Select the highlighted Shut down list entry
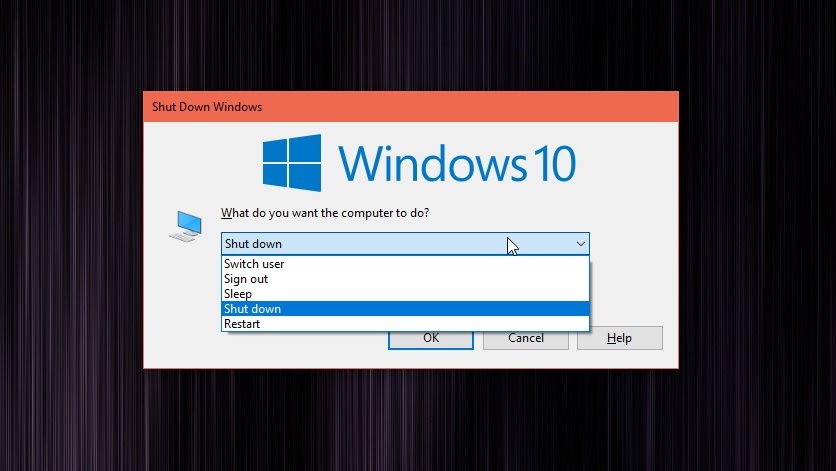 405,309
